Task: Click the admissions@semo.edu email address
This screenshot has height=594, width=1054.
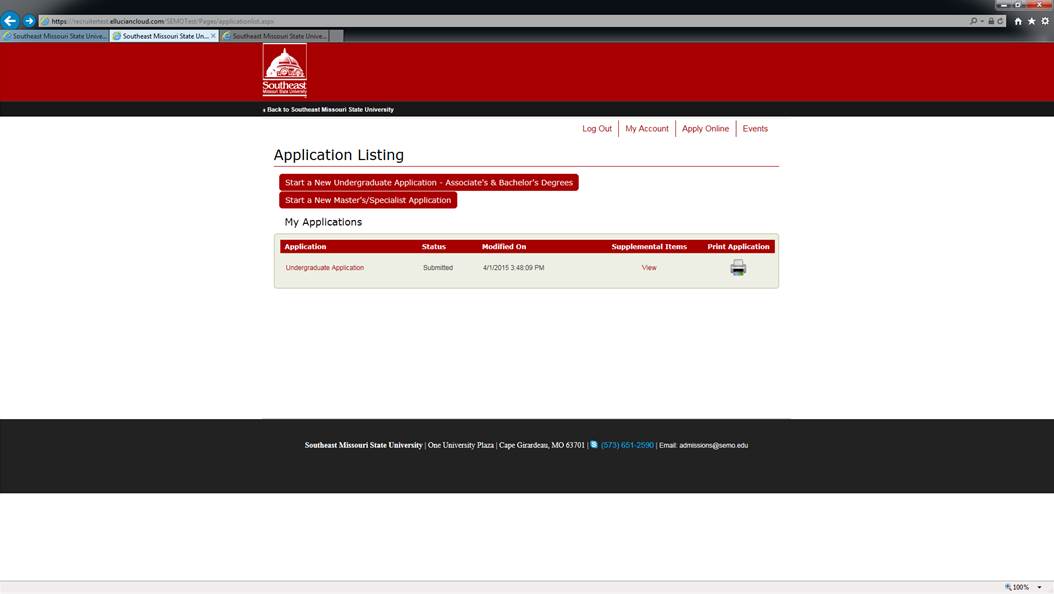Action: click(x=713, y=445)
